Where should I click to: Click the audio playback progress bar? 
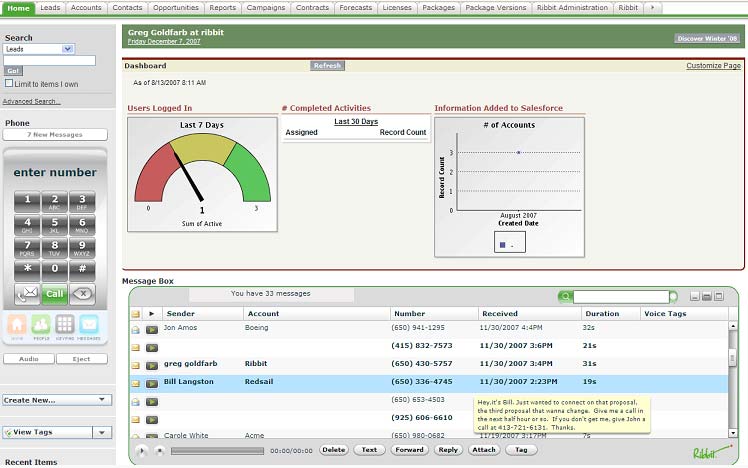coord(215,451)
